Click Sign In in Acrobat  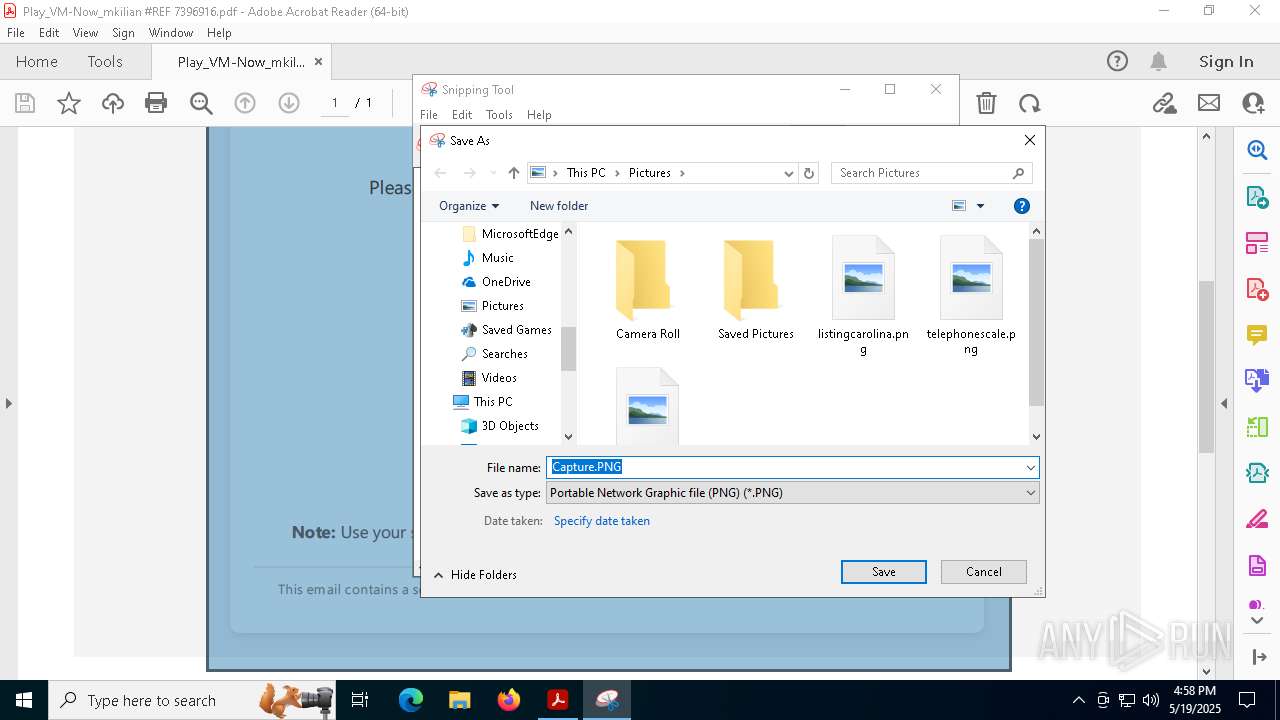pos(1226,61)
